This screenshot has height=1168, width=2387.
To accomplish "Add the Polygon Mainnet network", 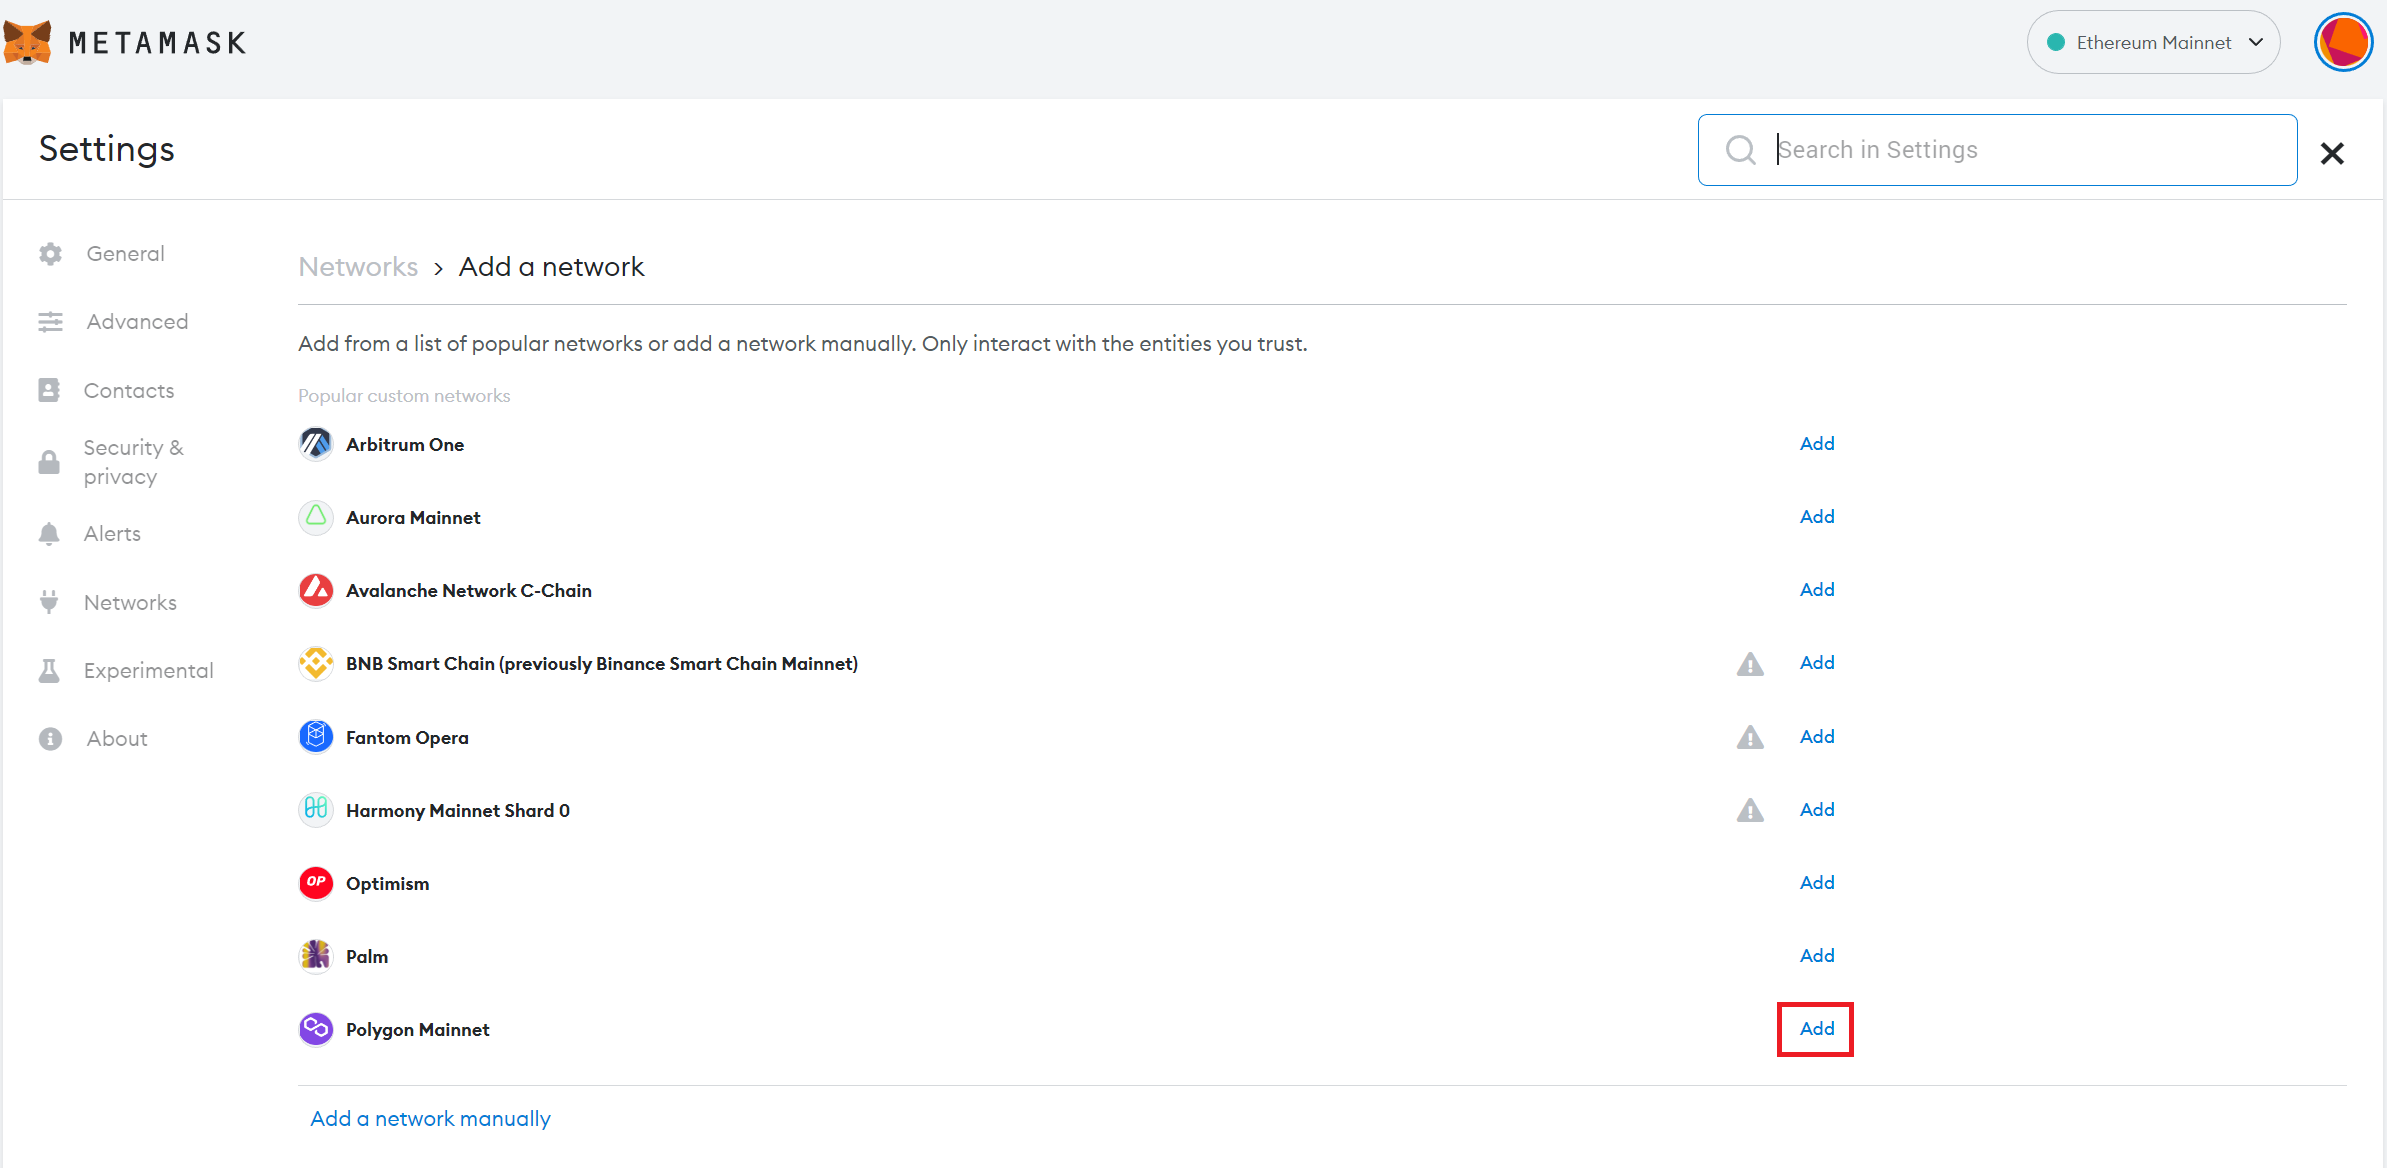I will click(1816, 1029).
